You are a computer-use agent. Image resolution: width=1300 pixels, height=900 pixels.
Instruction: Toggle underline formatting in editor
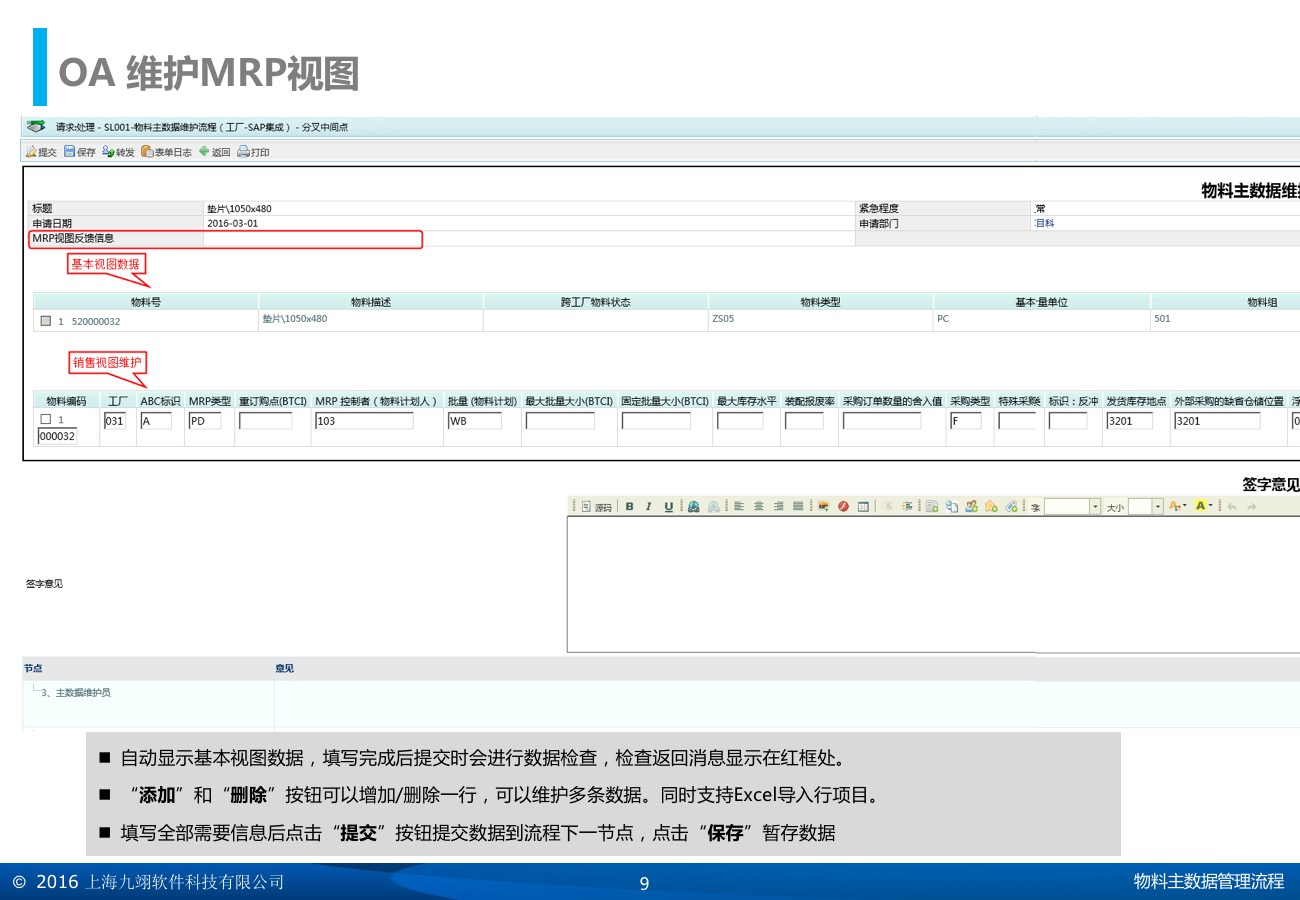tap(668, 507)
